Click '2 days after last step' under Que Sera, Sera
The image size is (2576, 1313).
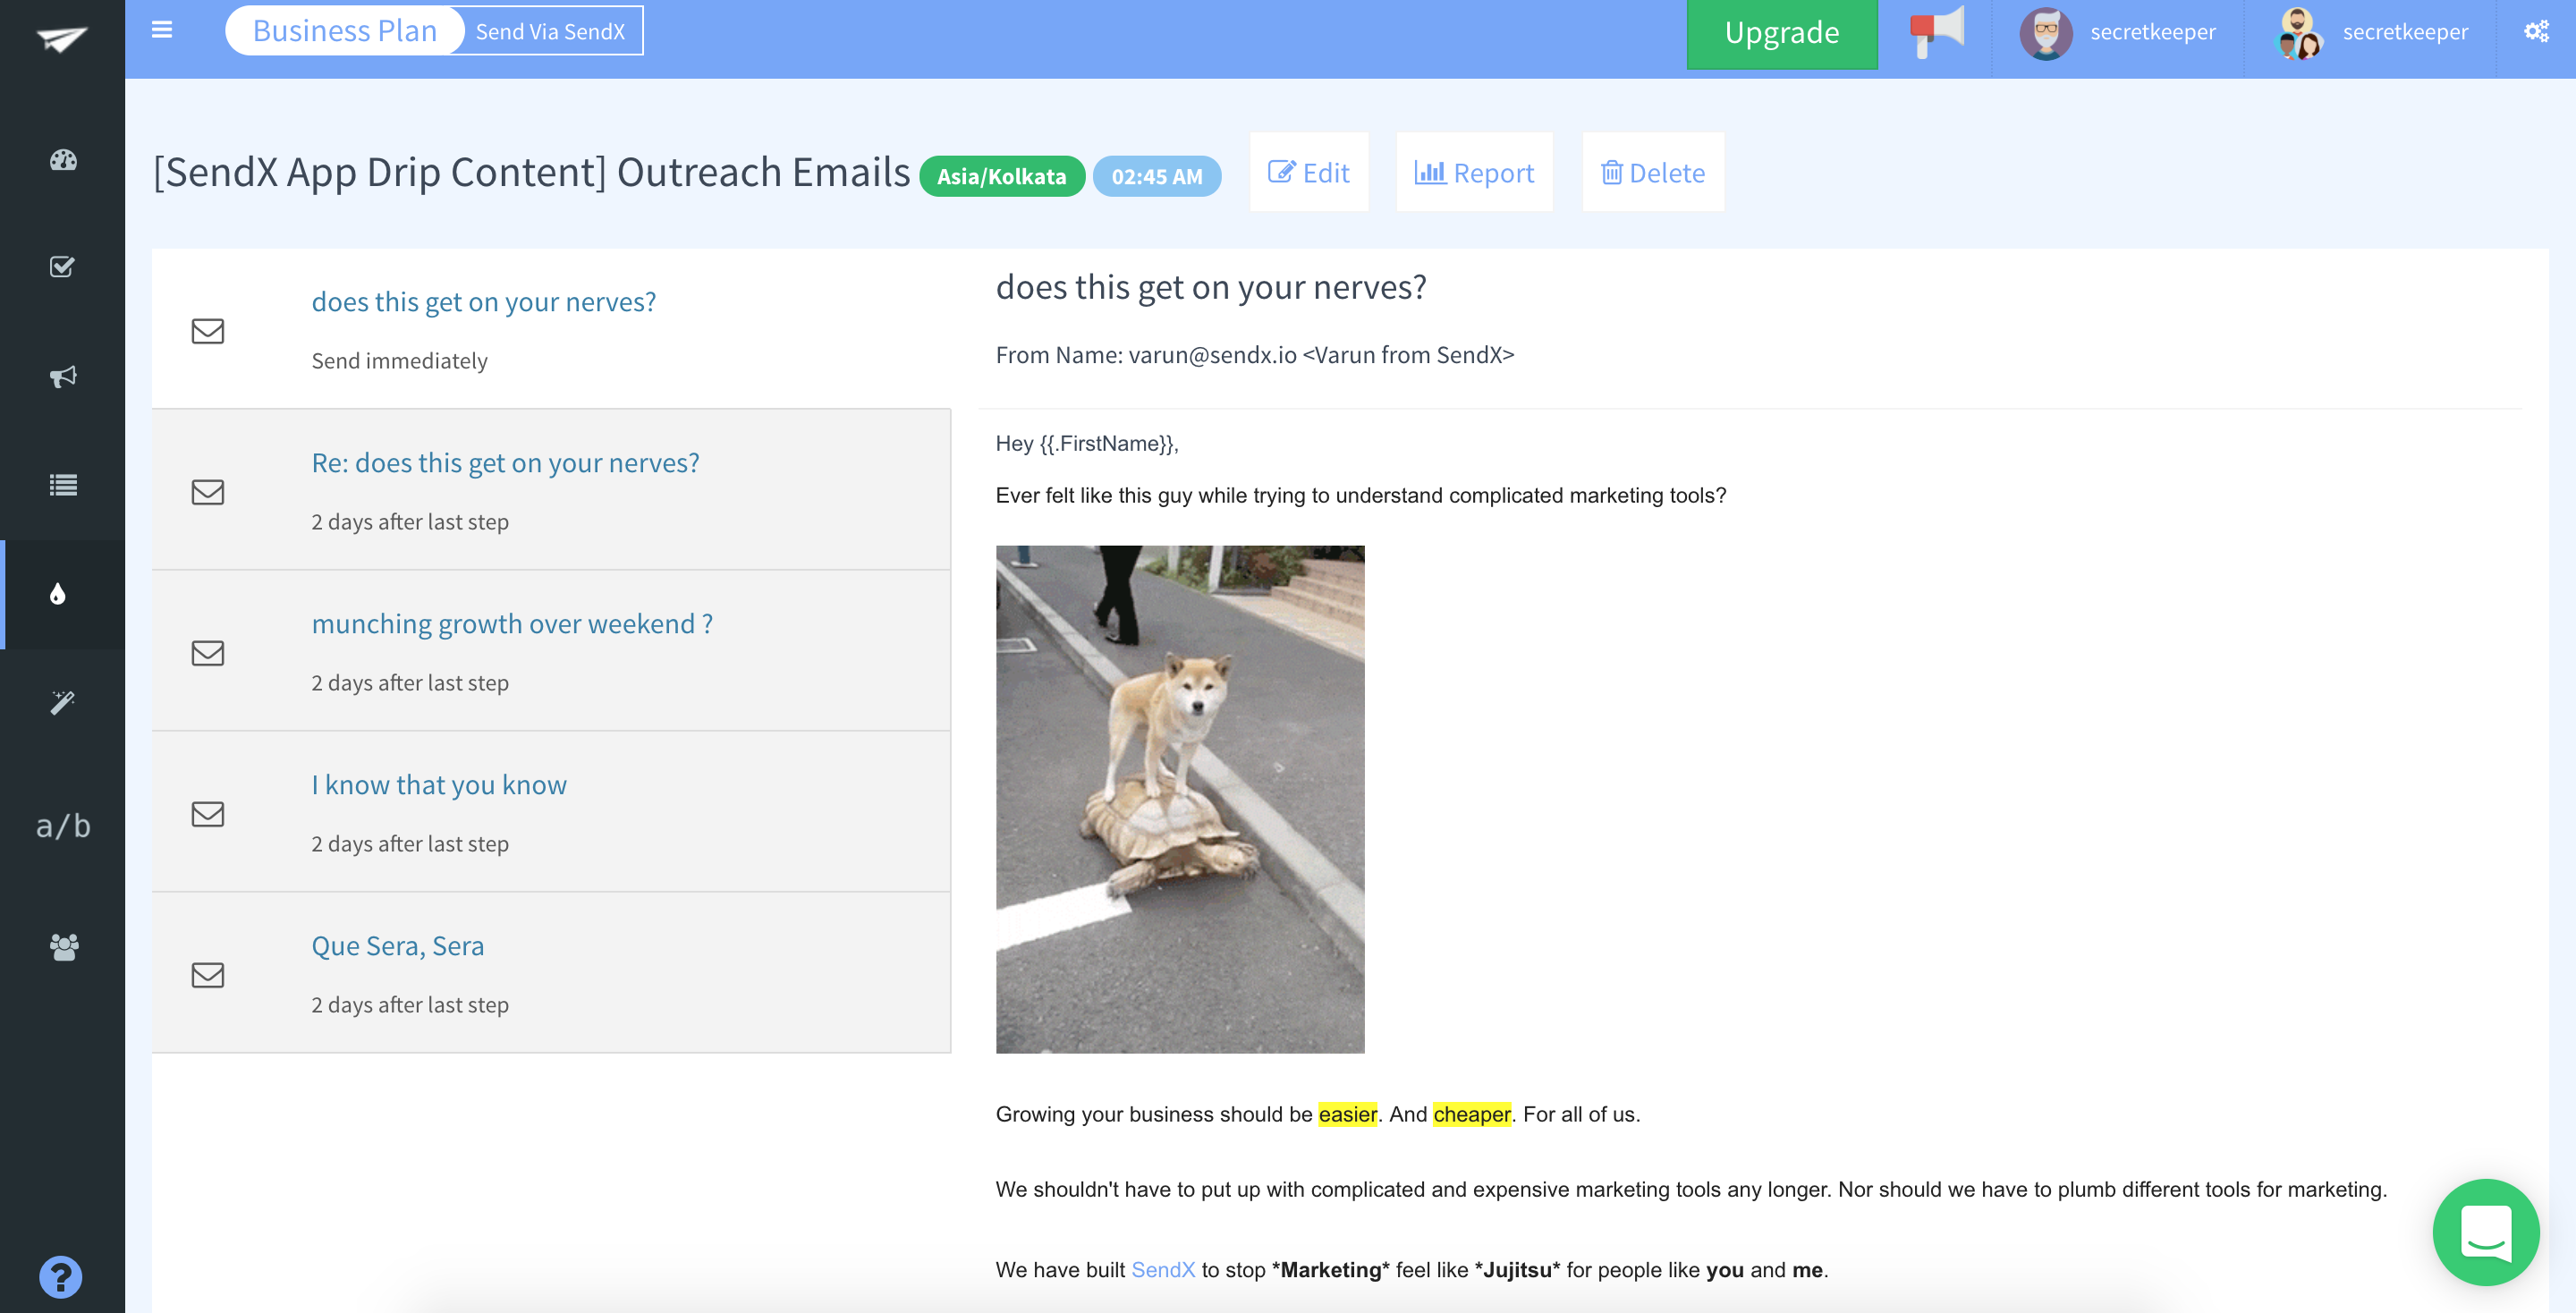pos(410,1004)
